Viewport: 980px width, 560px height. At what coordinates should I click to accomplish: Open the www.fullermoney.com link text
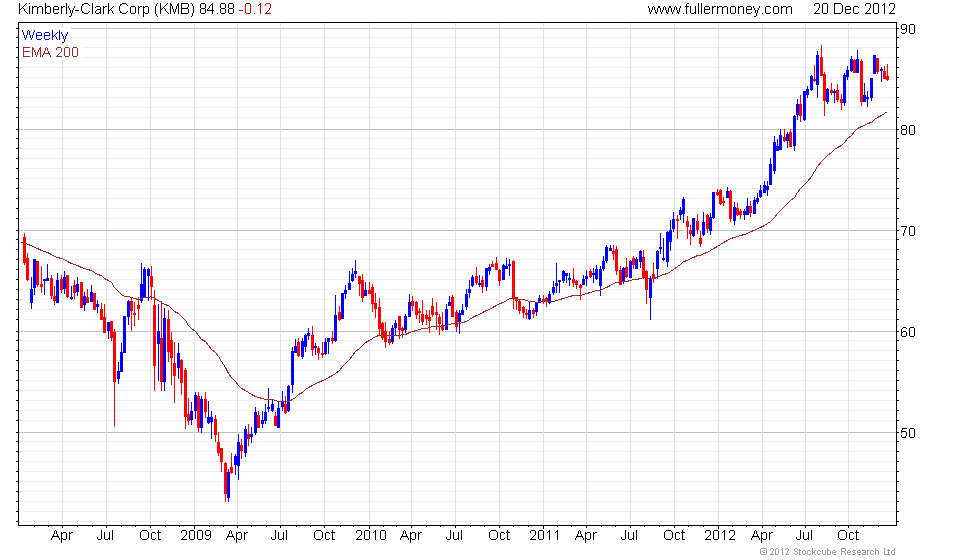[x=720, y=9]
